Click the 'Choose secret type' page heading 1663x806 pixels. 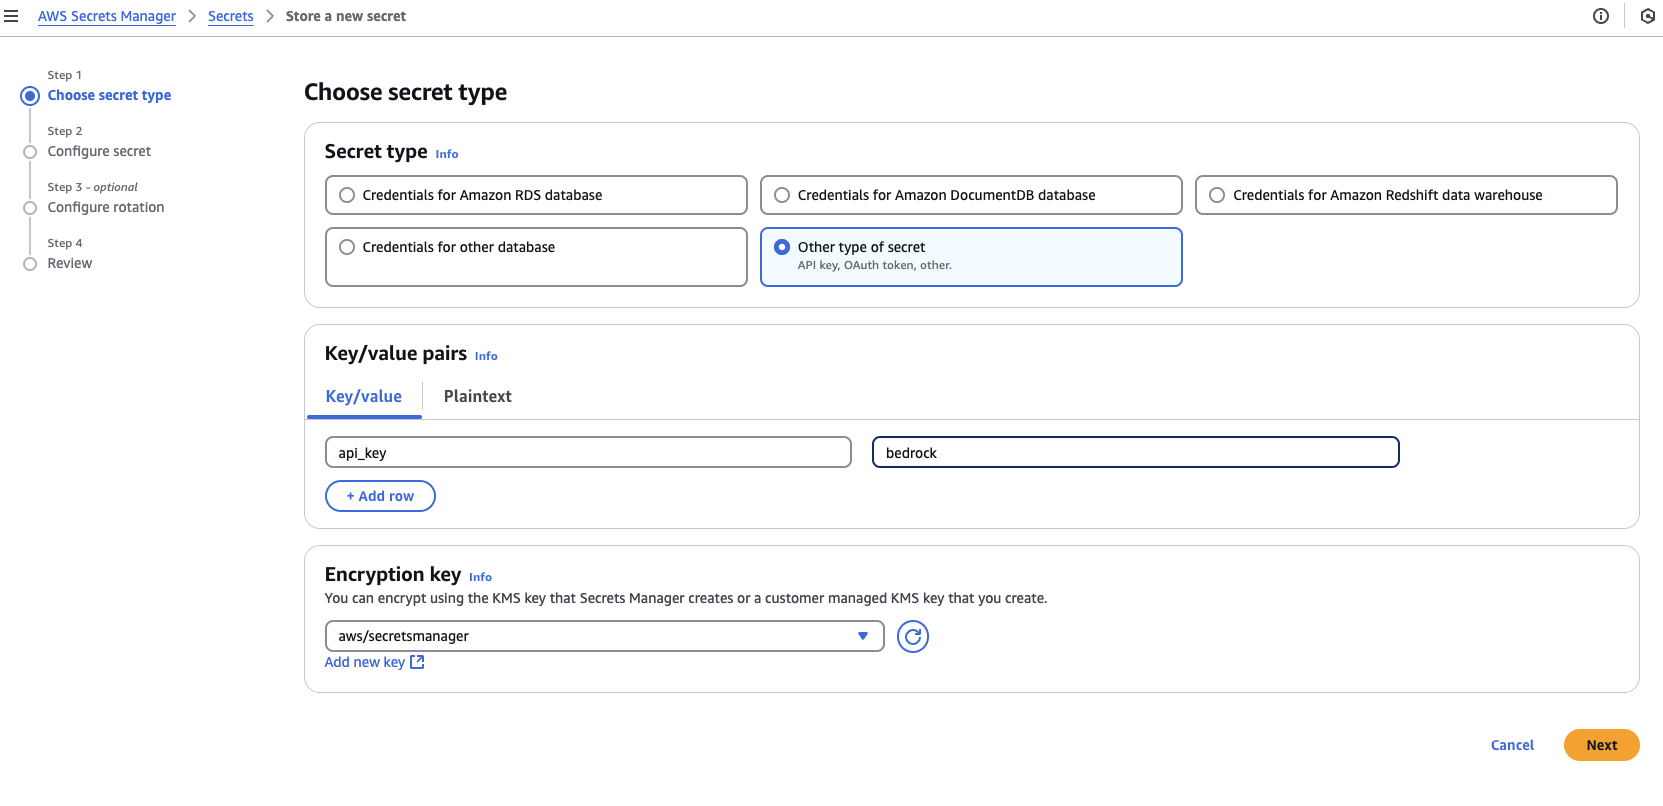[405, 92]
